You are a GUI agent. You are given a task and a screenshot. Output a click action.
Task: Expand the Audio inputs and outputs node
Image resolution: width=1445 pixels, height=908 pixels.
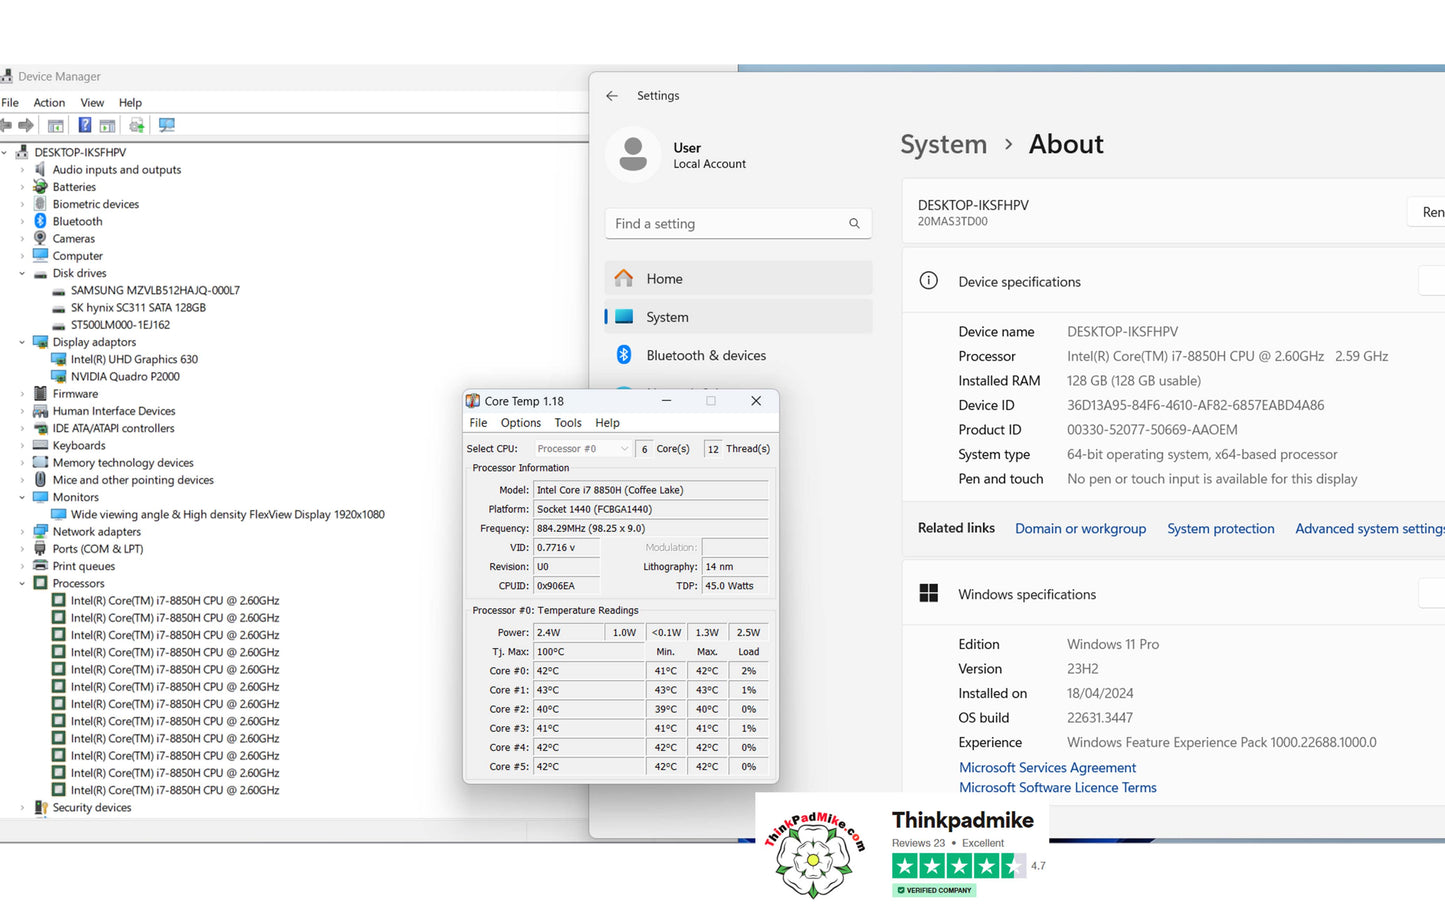22,170
